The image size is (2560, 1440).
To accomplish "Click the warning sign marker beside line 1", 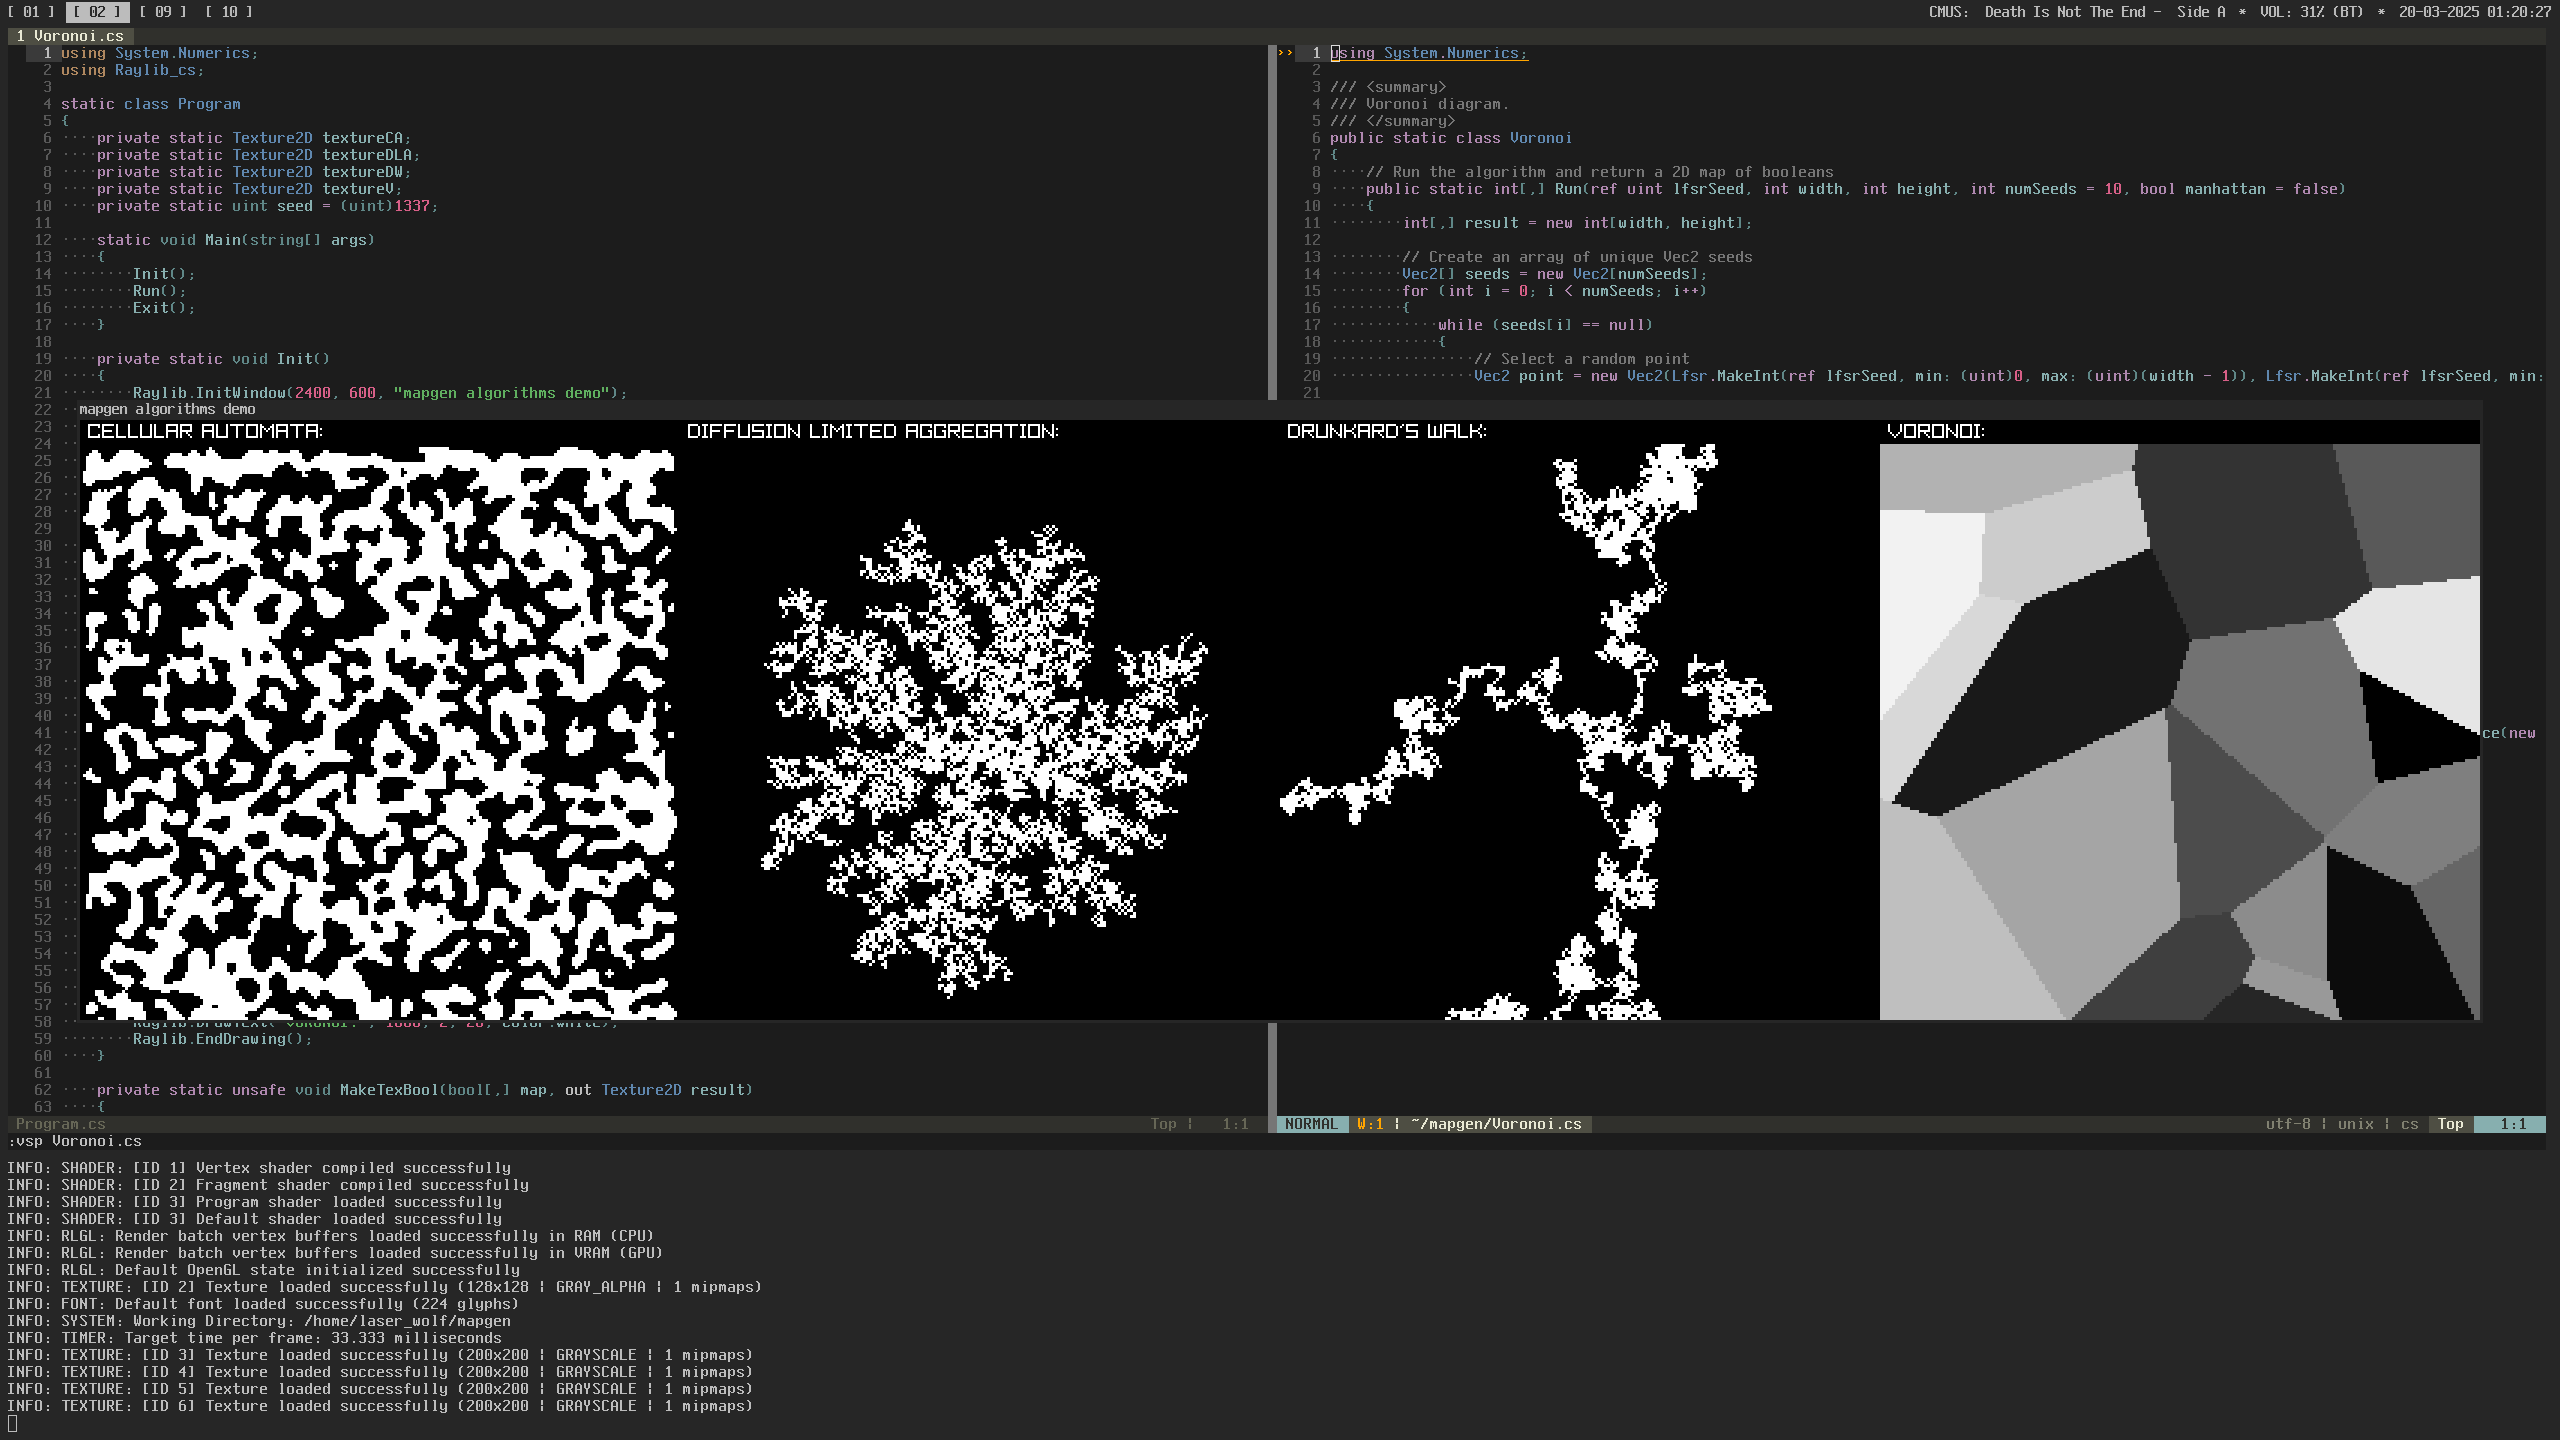I will tap(1285, 53).
